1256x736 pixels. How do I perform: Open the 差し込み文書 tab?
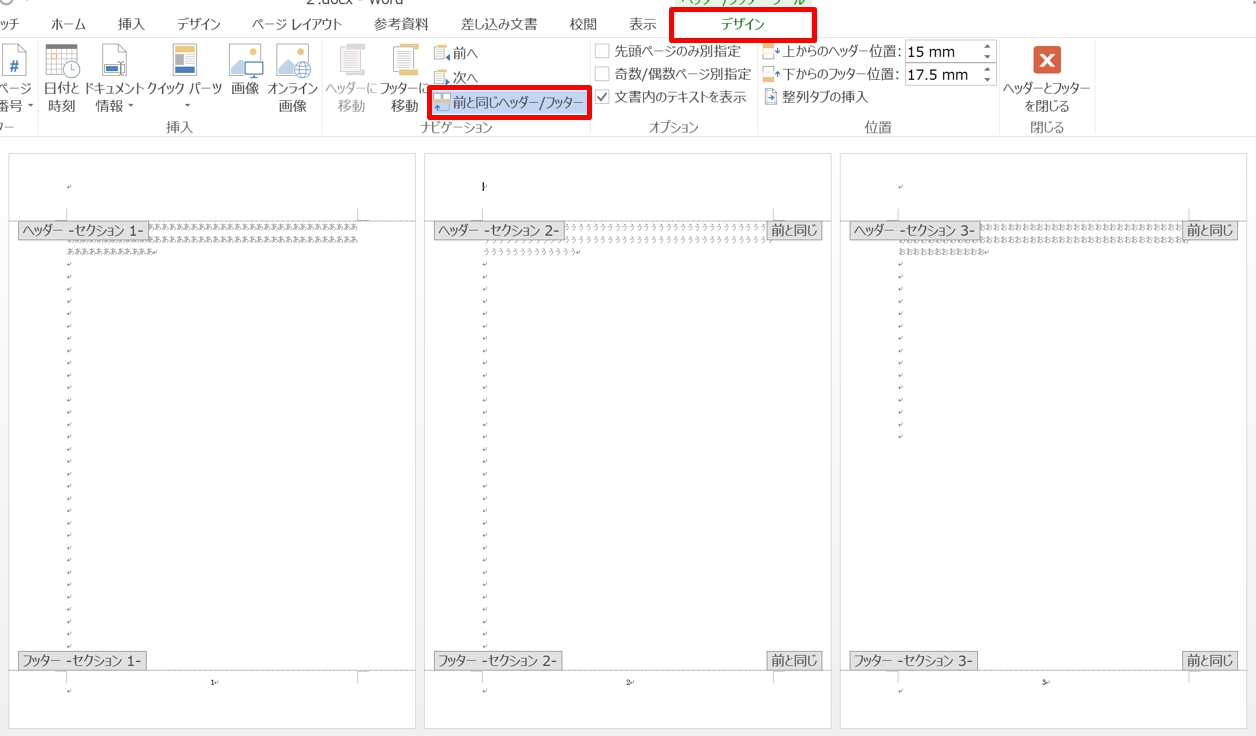(x=499, y=24)
